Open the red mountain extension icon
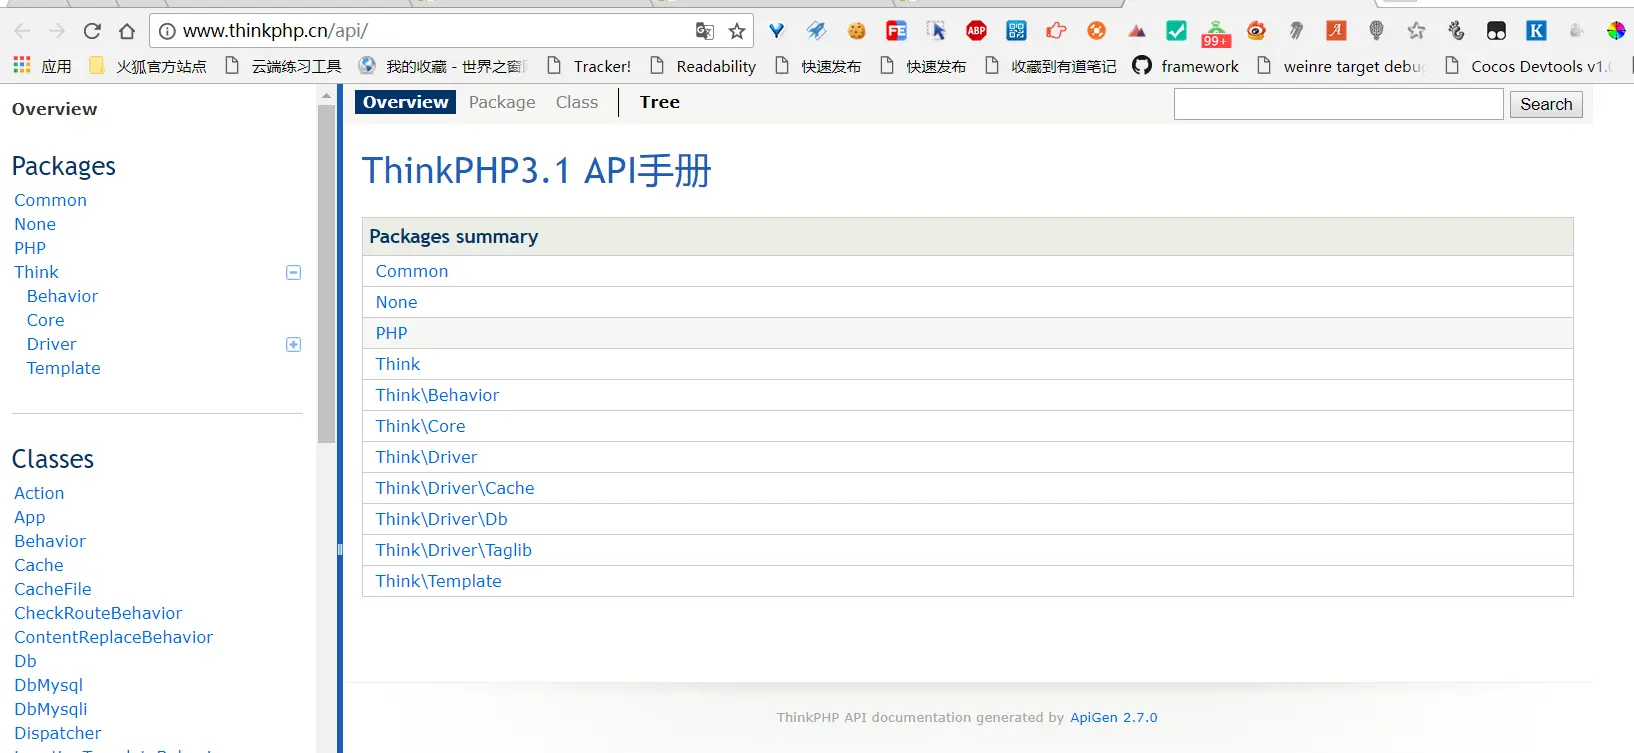Image resolution: width=1634 pixels, height=753 pixels. [x=1137, y=31]
